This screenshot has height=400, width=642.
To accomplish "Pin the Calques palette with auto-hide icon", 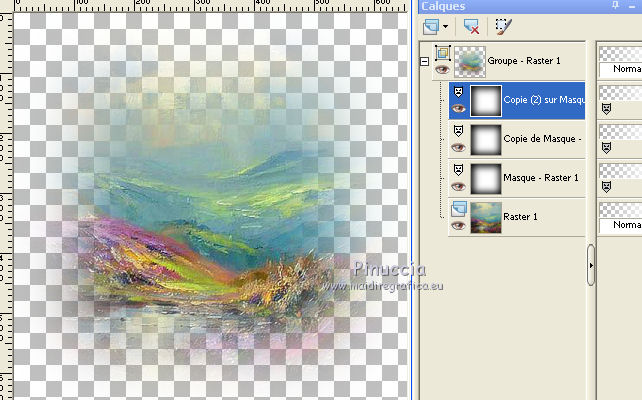I will 615,5.
